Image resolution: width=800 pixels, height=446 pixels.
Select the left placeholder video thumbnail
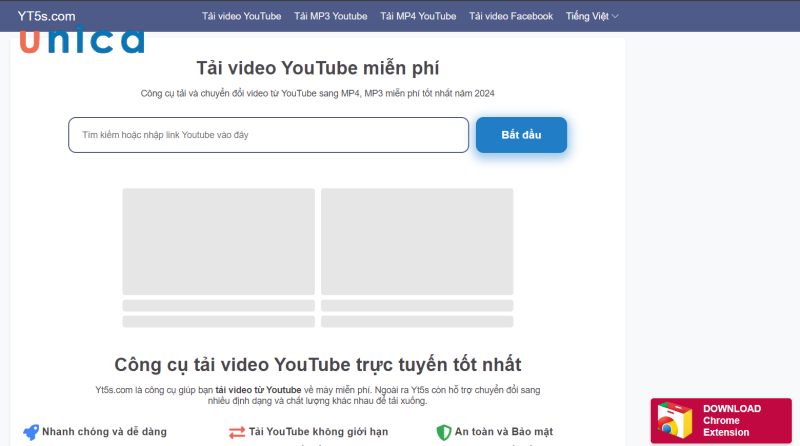tap(218, 241)
